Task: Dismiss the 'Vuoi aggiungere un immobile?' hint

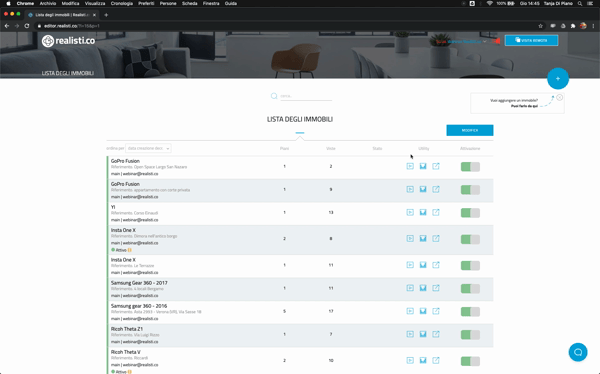Action: [559, 98]
